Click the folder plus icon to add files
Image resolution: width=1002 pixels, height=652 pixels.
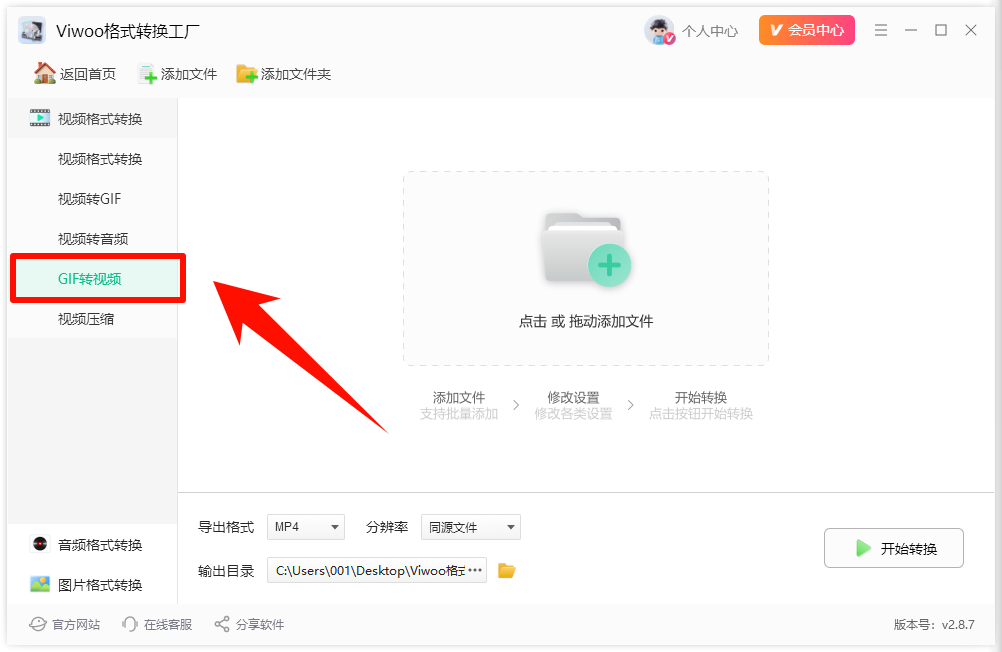click(585, 249)
